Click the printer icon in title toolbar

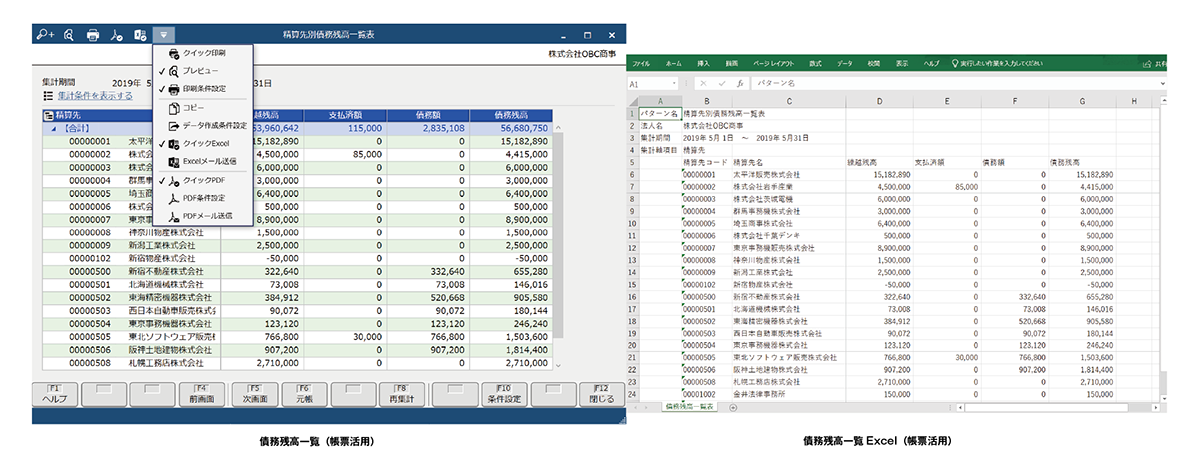(x=93, y=35)
